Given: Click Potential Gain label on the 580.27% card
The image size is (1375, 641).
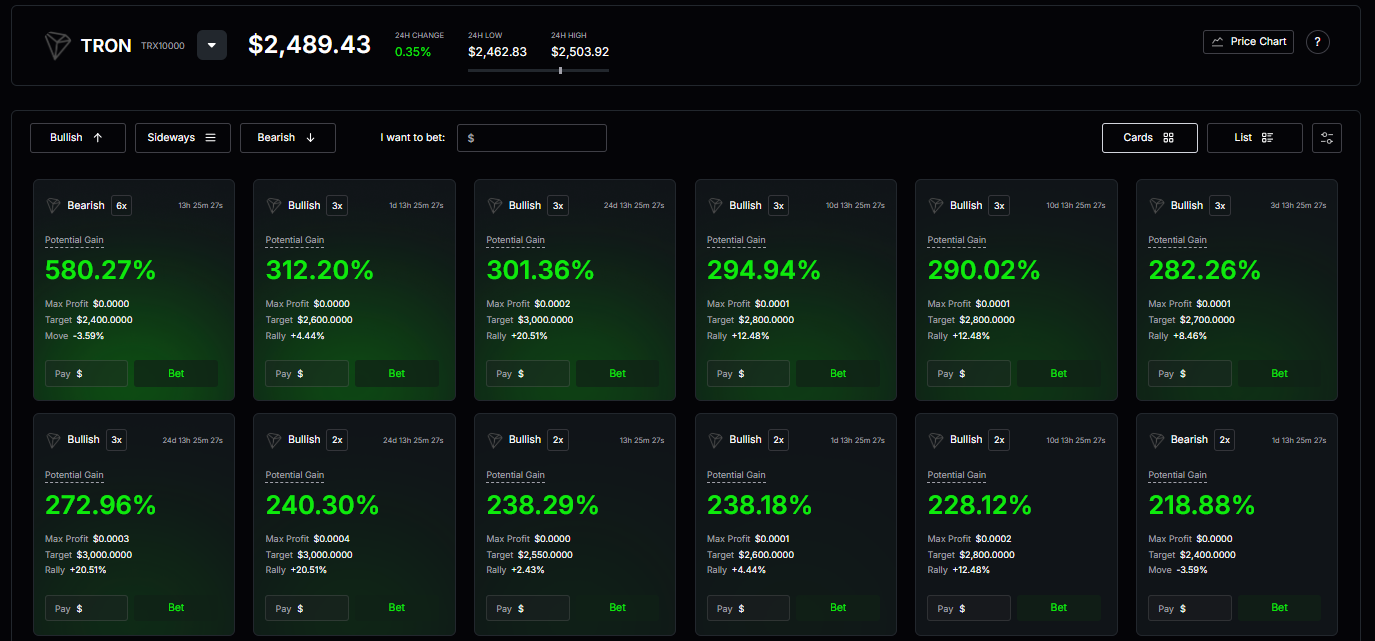Looking at the screenshot, I should point(74,240).
